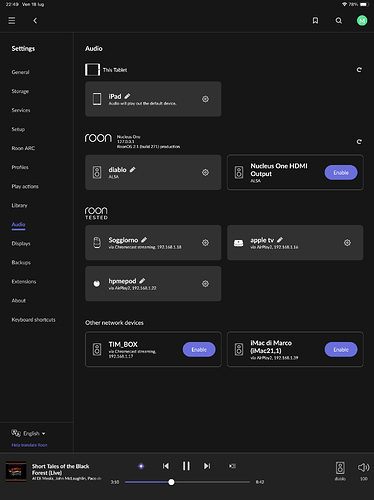Refresh the This Tablet device list
Image resolution: width=374 pixels, height=500 pixels.
pos(359,70)
